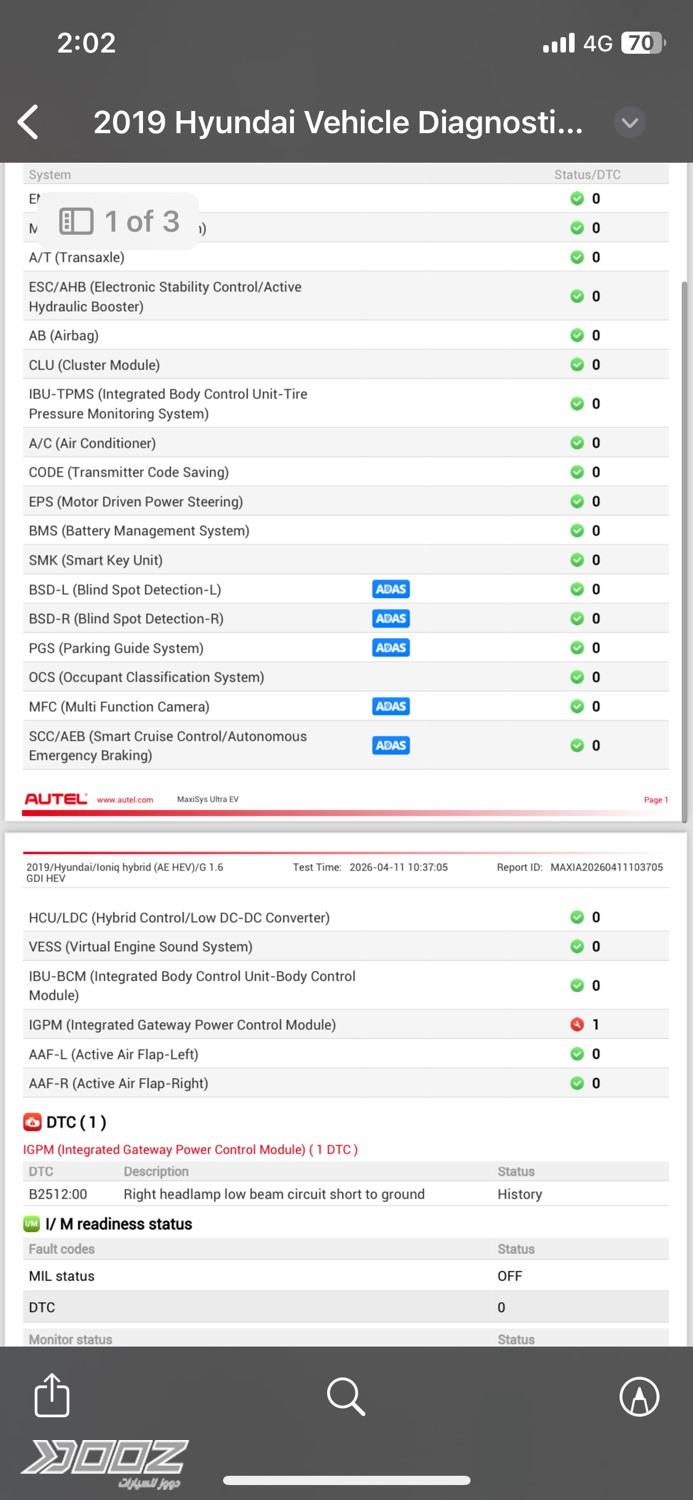
Task: Tap the green check for A/T (Transaxle)
Action: pyautogui.click(x=577, y=257)
